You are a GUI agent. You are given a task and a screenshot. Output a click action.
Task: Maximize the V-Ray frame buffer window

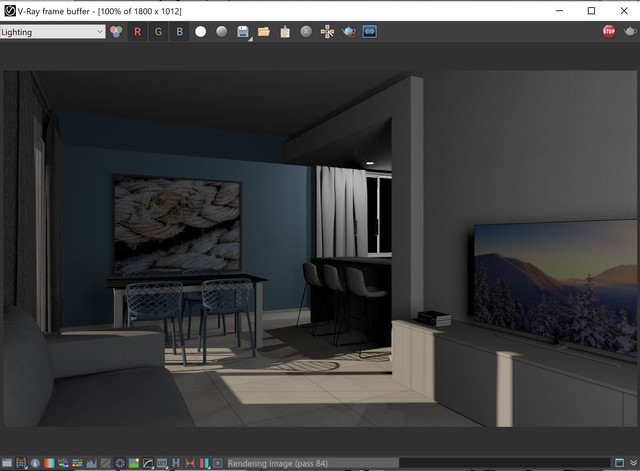pyautogui.click(x=591, y=11)
